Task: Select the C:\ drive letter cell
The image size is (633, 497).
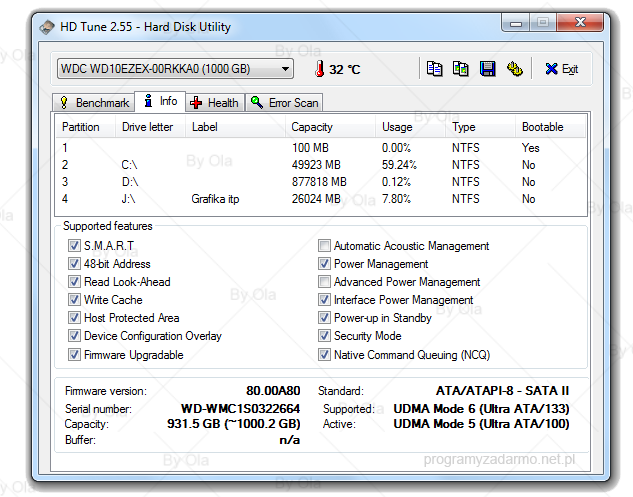Action: tap(129, 165)
